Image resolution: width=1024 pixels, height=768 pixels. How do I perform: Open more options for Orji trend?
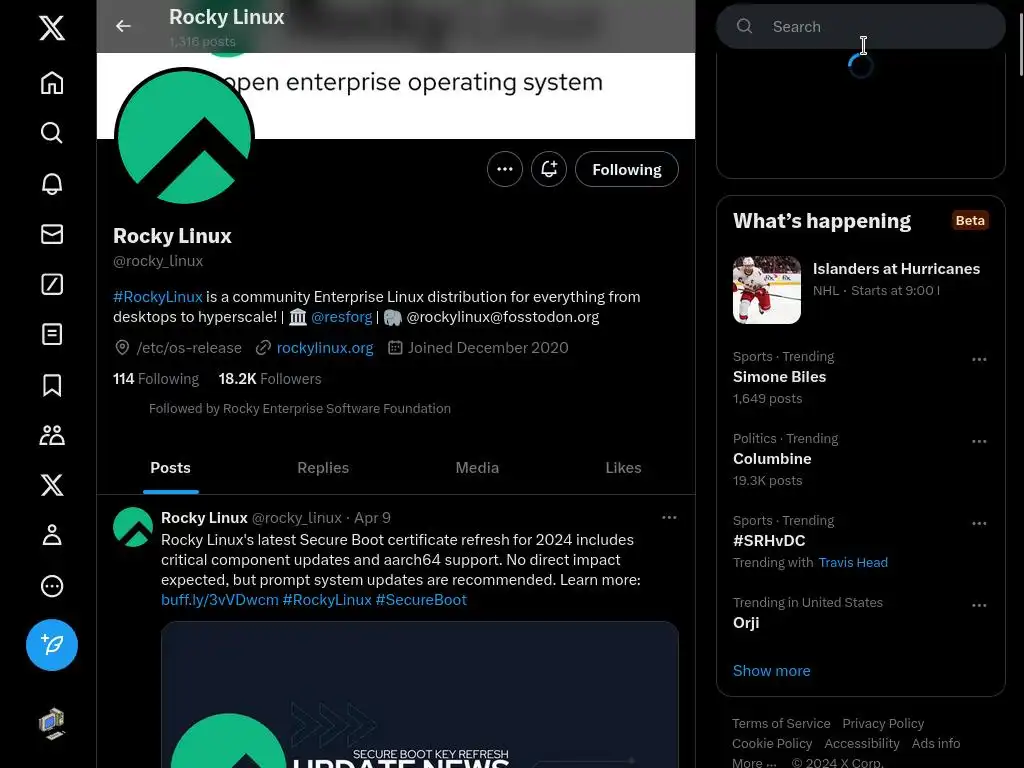click(979, 605)
